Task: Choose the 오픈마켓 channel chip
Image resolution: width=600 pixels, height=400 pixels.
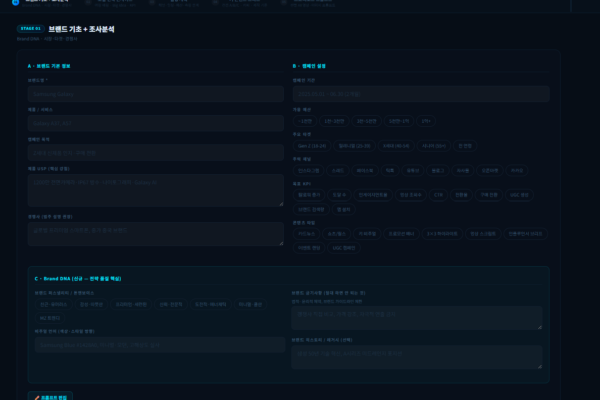Action: point(490,171)
